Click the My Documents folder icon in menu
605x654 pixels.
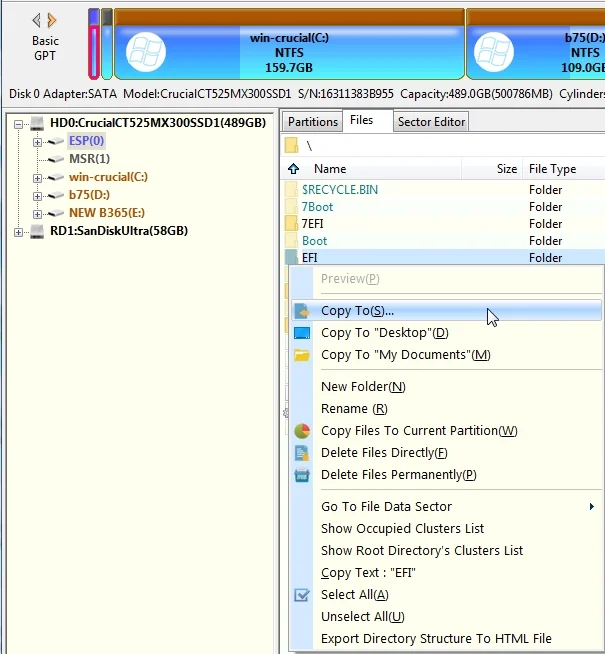coord(302,355)
